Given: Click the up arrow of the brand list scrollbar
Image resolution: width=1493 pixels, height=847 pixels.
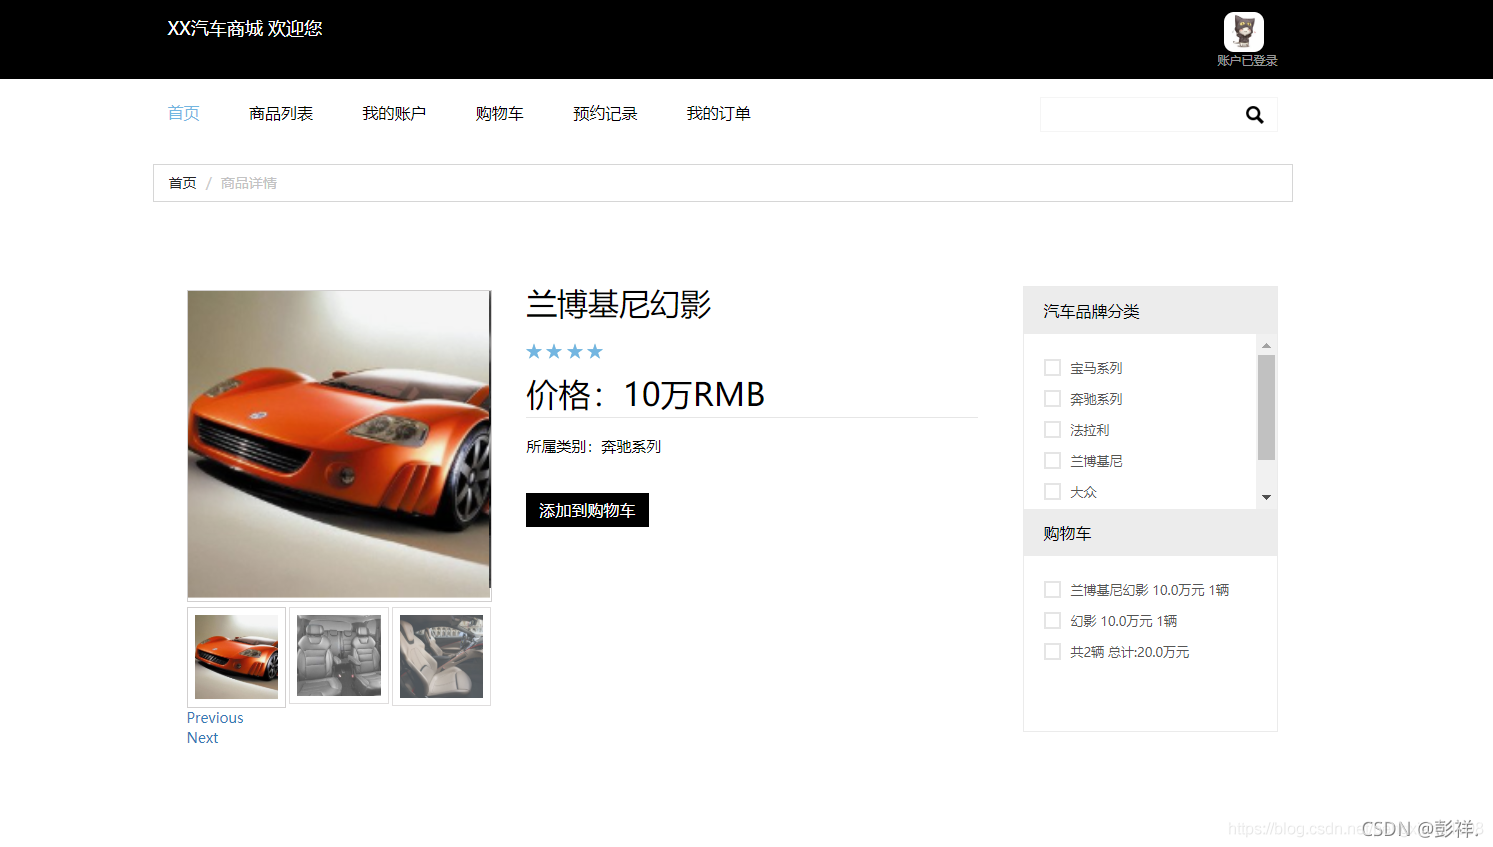Looking at the screenshot, I should (1266, 344).
